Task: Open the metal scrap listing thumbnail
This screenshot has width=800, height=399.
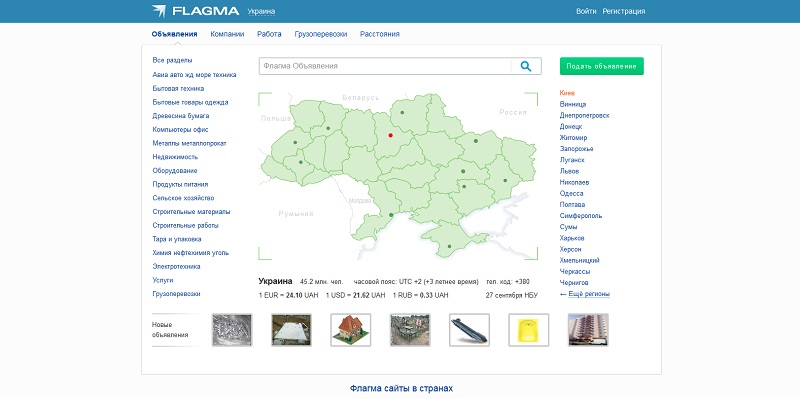Action: pos(232,330)
